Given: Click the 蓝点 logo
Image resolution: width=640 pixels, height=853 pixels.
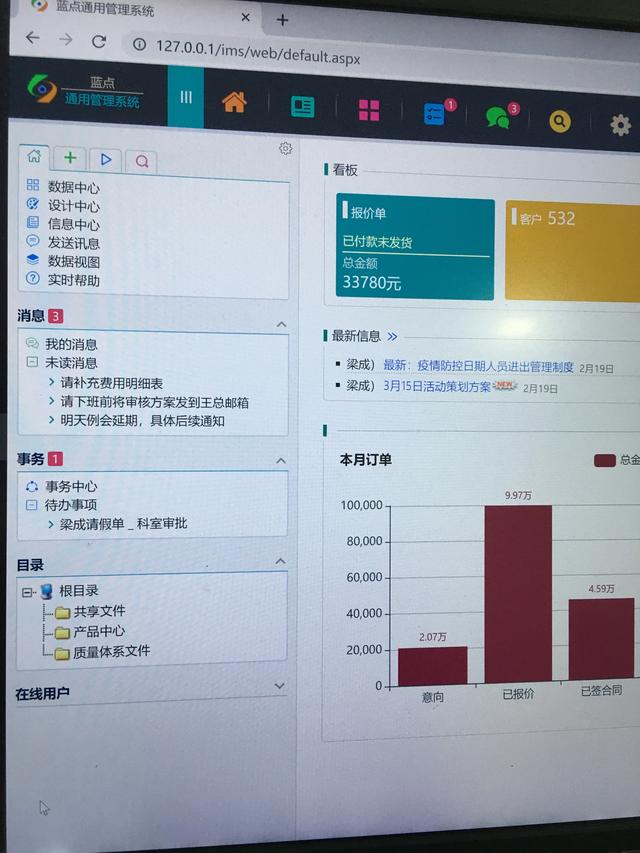Looking at the screenshot, I should tap(86, 91).
